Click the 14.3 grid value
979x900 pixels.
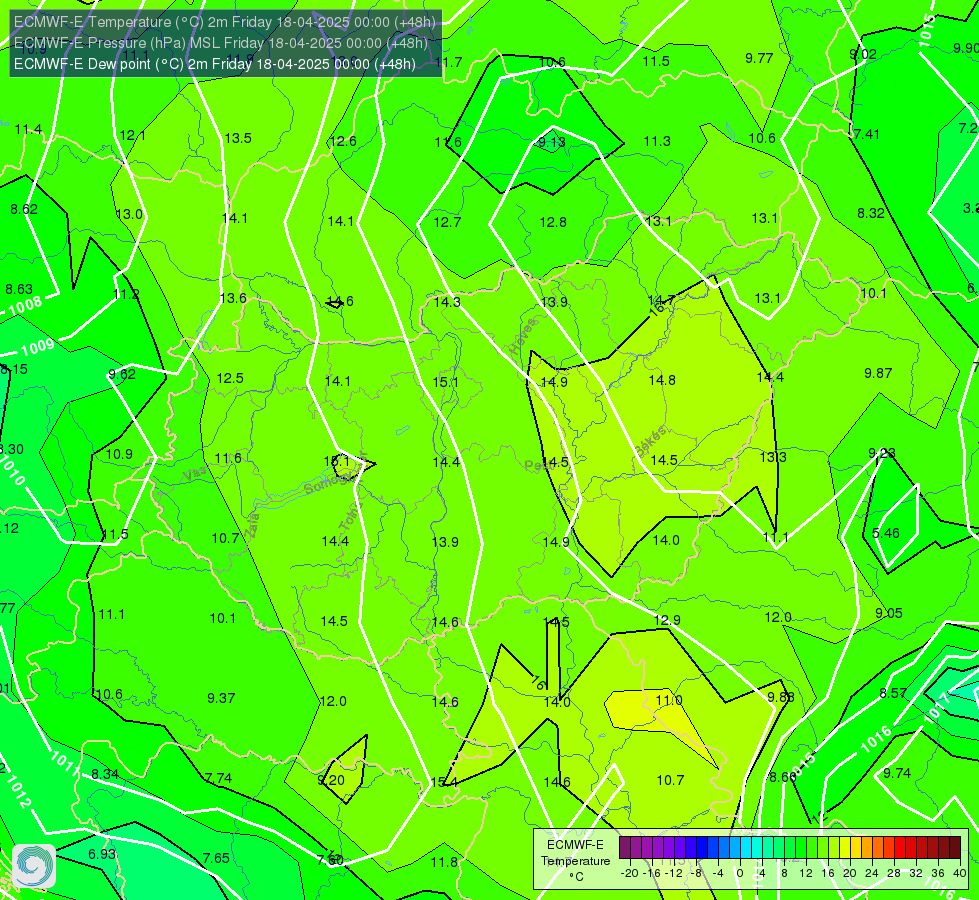[x=447, y=302]
